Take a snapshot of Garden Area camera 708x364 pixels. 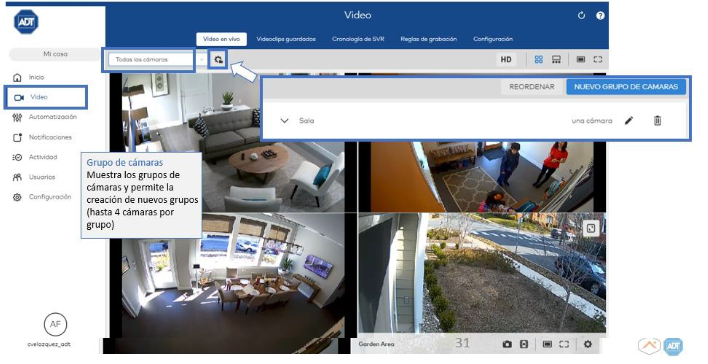coord(507,344)
